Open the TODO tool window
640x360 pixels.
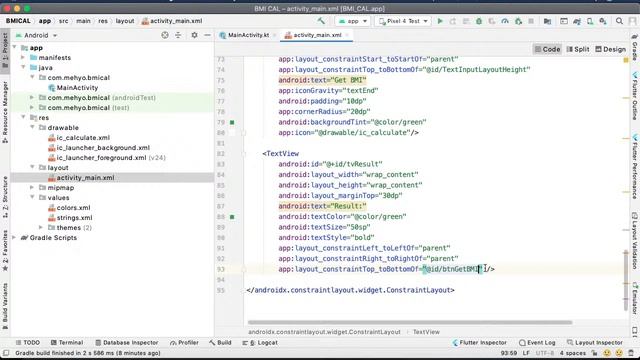(x=28, y=342)
